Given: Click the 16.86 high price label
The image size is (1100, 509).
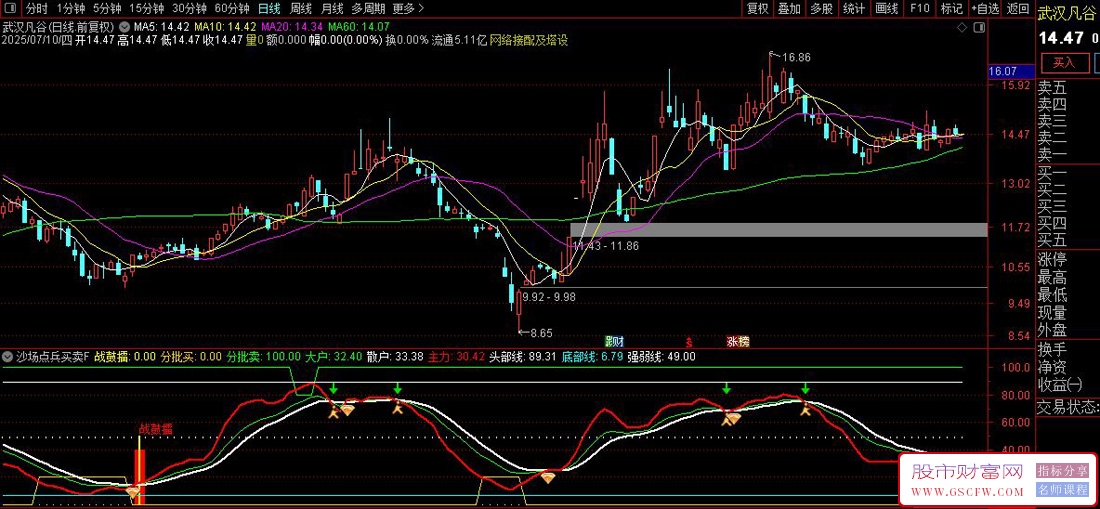Looking at the screenshot, I should (796, 57).
